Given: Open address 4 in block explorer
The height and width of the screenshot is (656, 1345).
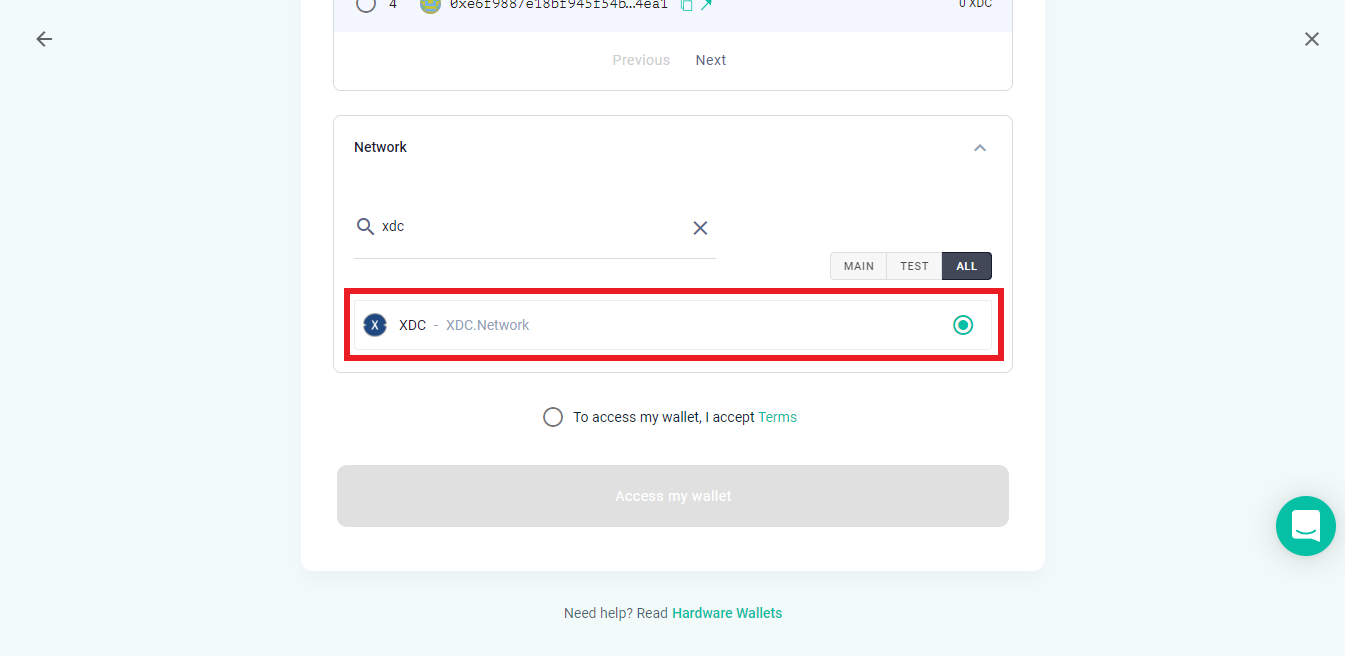Looking at the screenshot, I should (x=707, y=5).
